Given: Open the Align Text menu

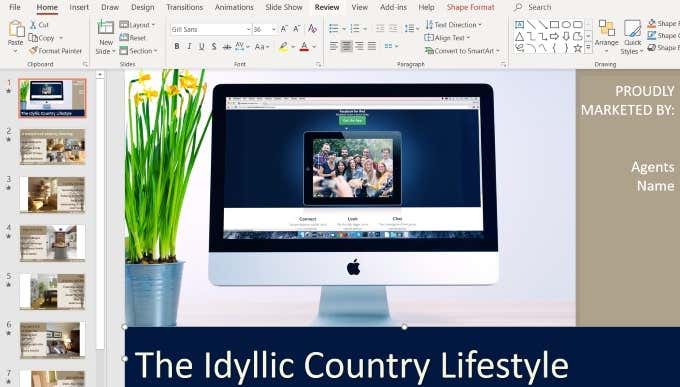Looking at the screenshot, I should point(448,38).
